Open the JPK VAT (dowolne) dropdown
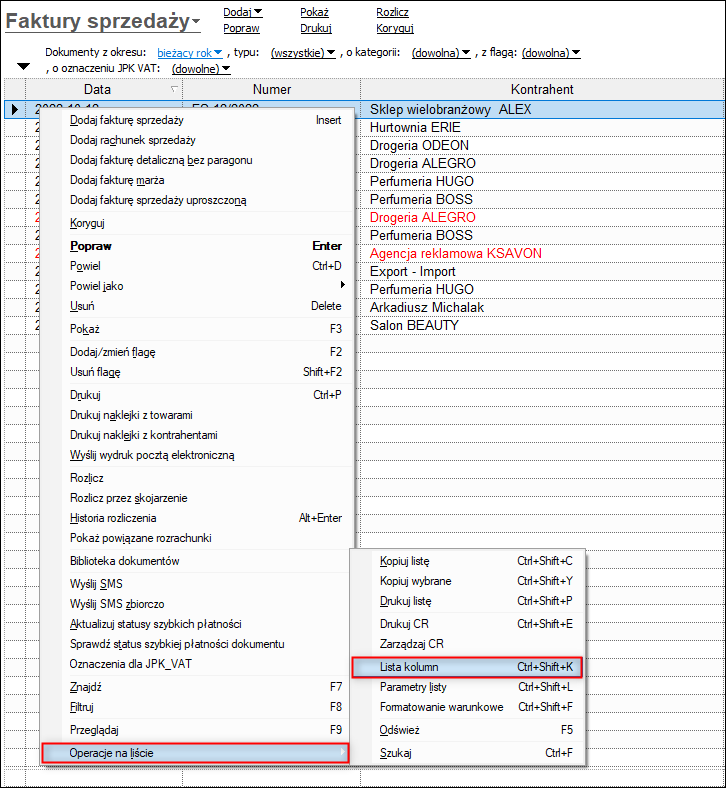The image size is (726, 788). coord(201,69)
